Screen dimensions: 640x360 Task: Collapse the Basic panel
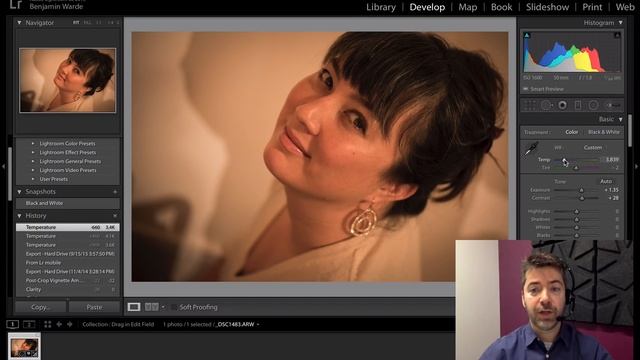point(620,119)
